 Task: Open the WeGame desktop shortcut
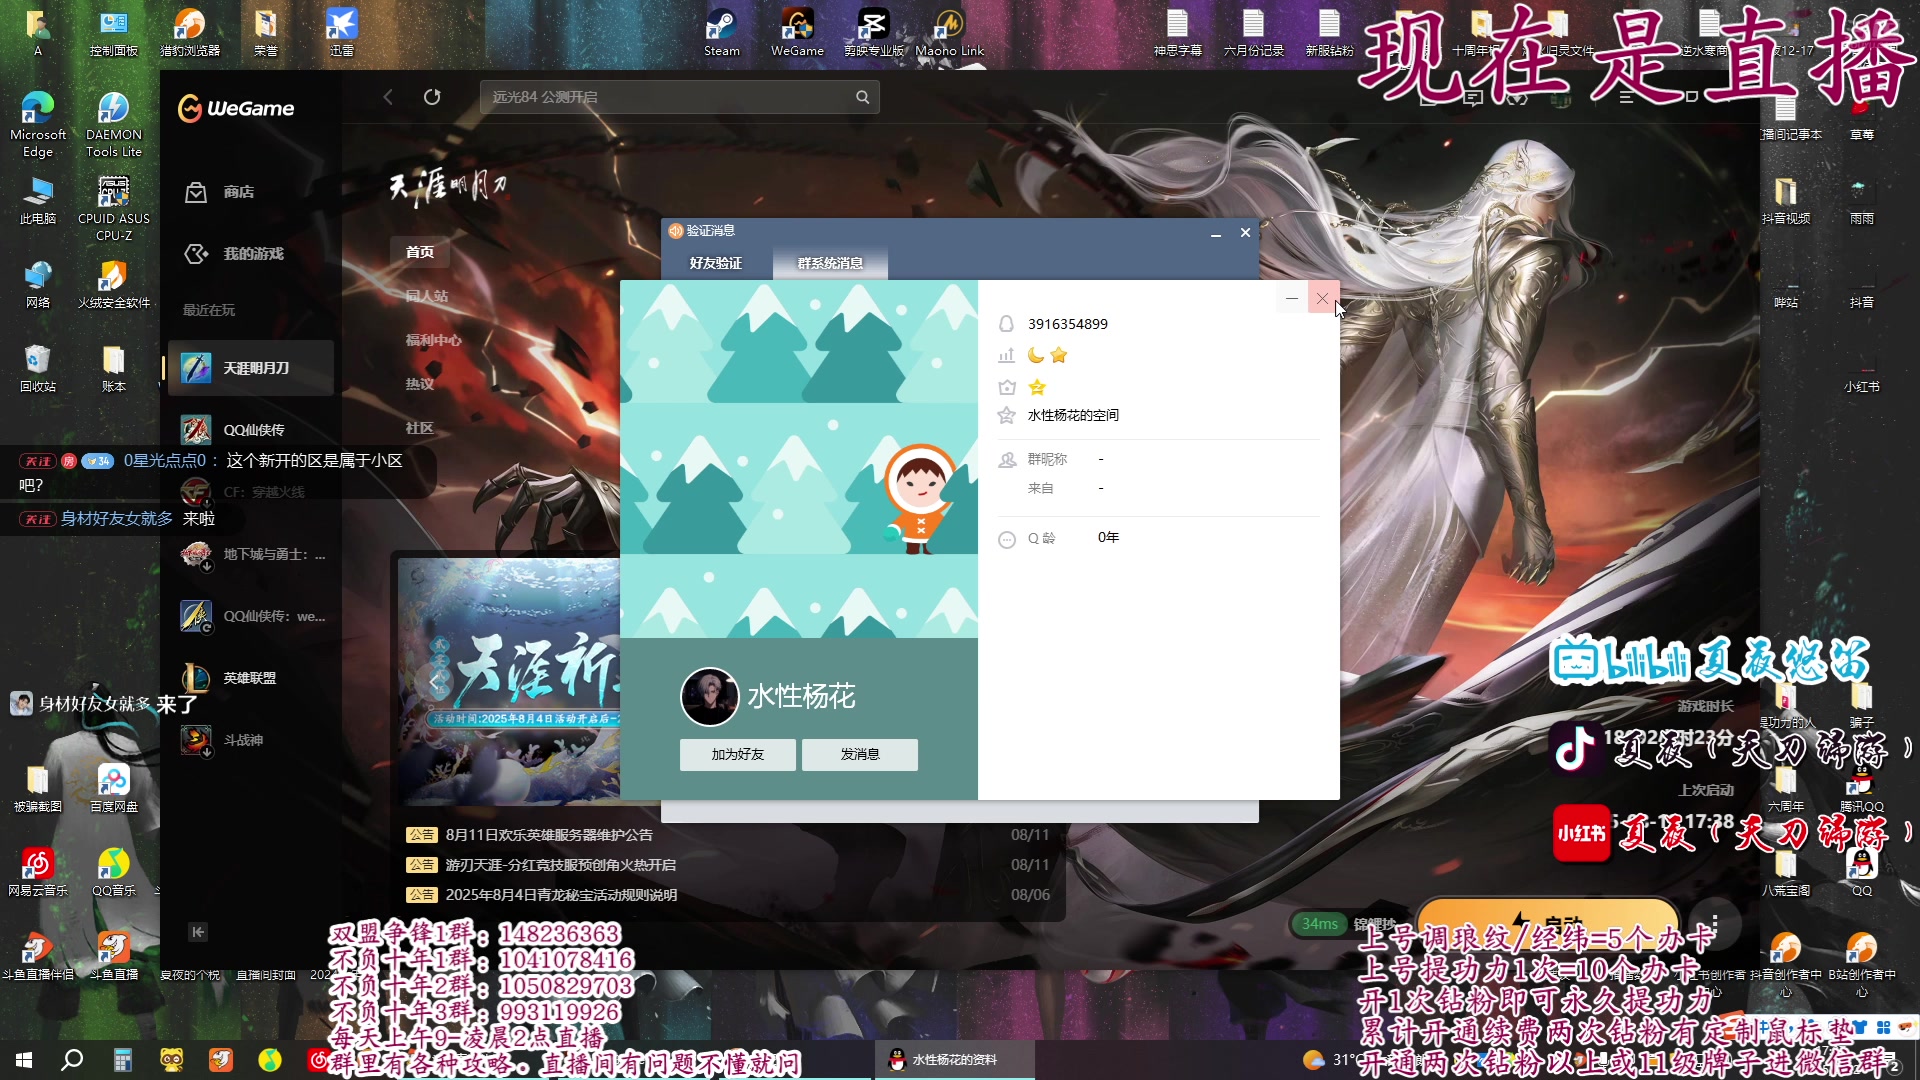797,32
